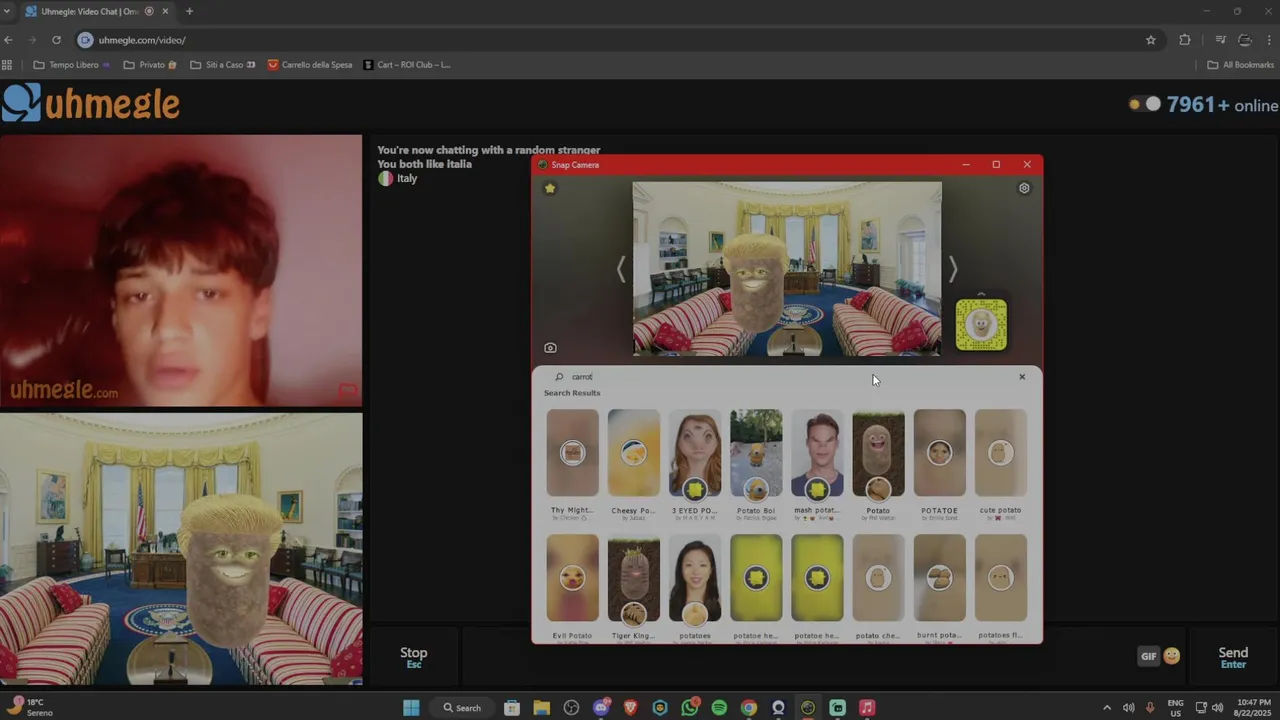Go back in browser
This screenshot has height=720, width=1280.
click(8, 40)
